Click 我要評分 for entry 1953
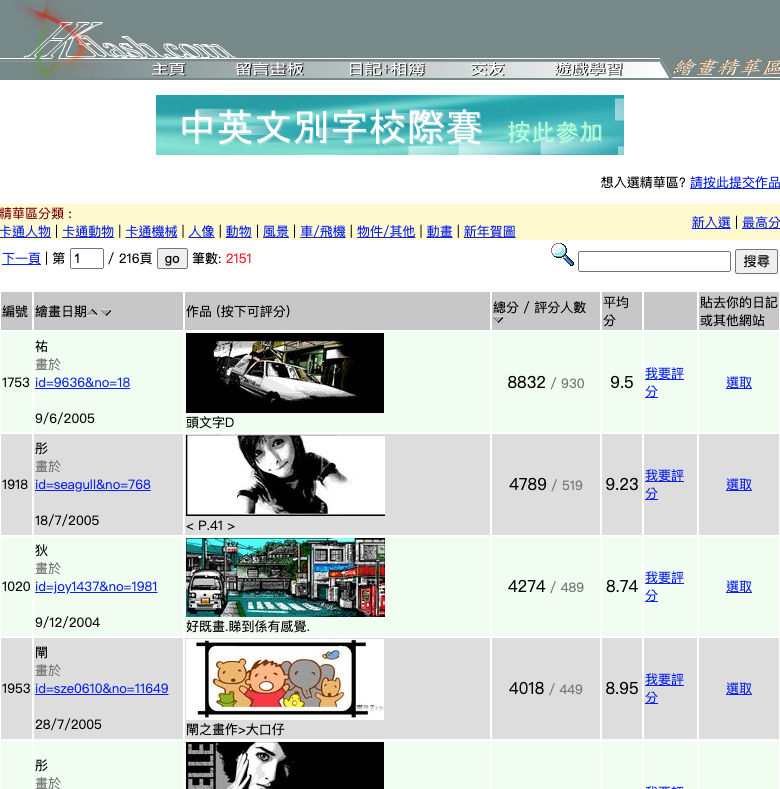780x789 pixels. click(664, 688)
